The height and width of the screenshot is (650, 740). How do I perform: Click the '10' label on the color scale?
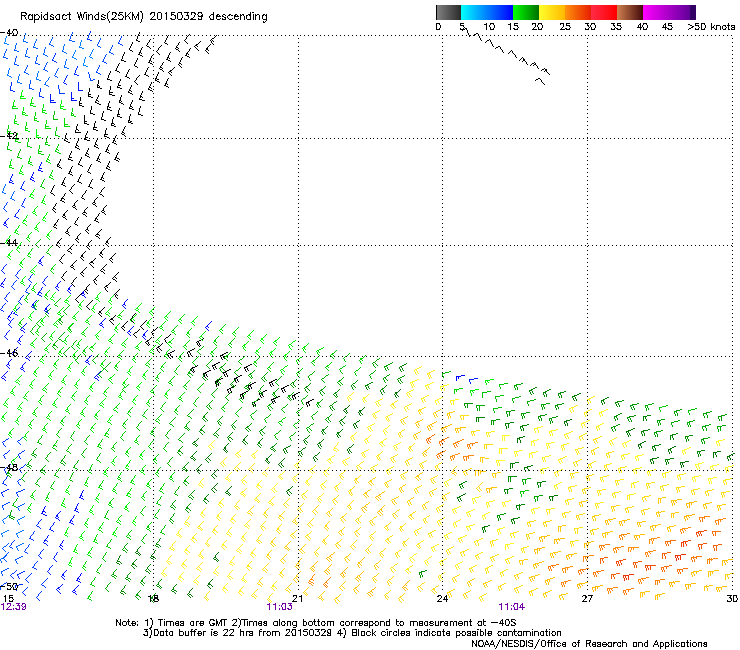pyautogui.click(x=489, y=27)
